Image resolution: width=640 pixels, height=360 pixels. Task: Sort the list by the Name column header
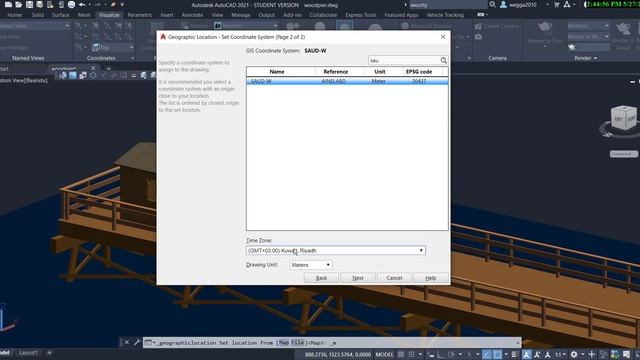281,71
